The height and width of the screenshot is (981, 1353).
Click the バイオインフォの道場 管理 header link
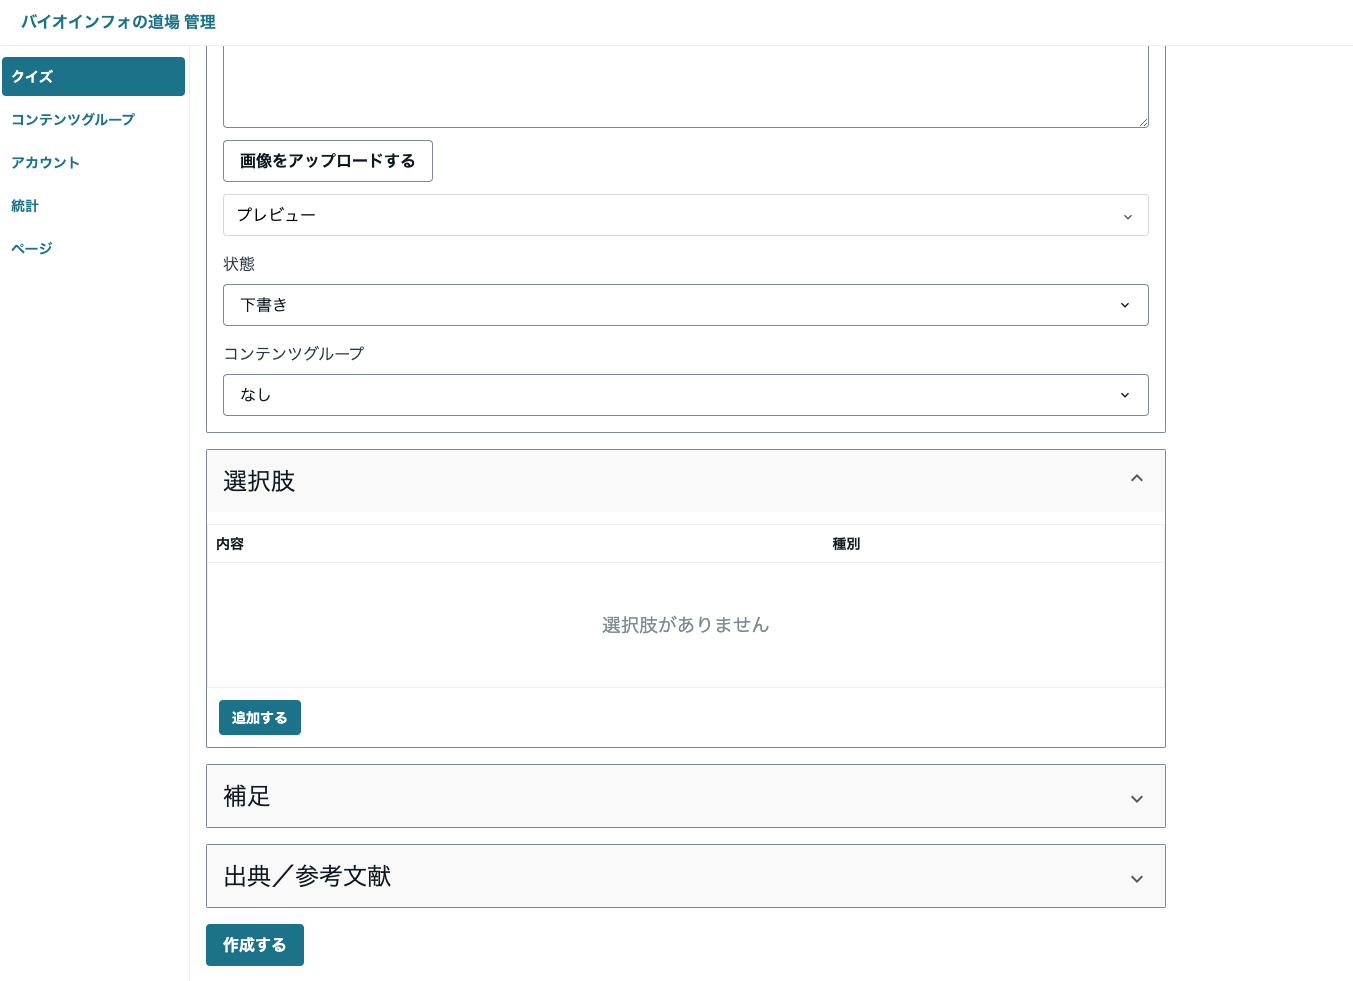tap(118, 22)
